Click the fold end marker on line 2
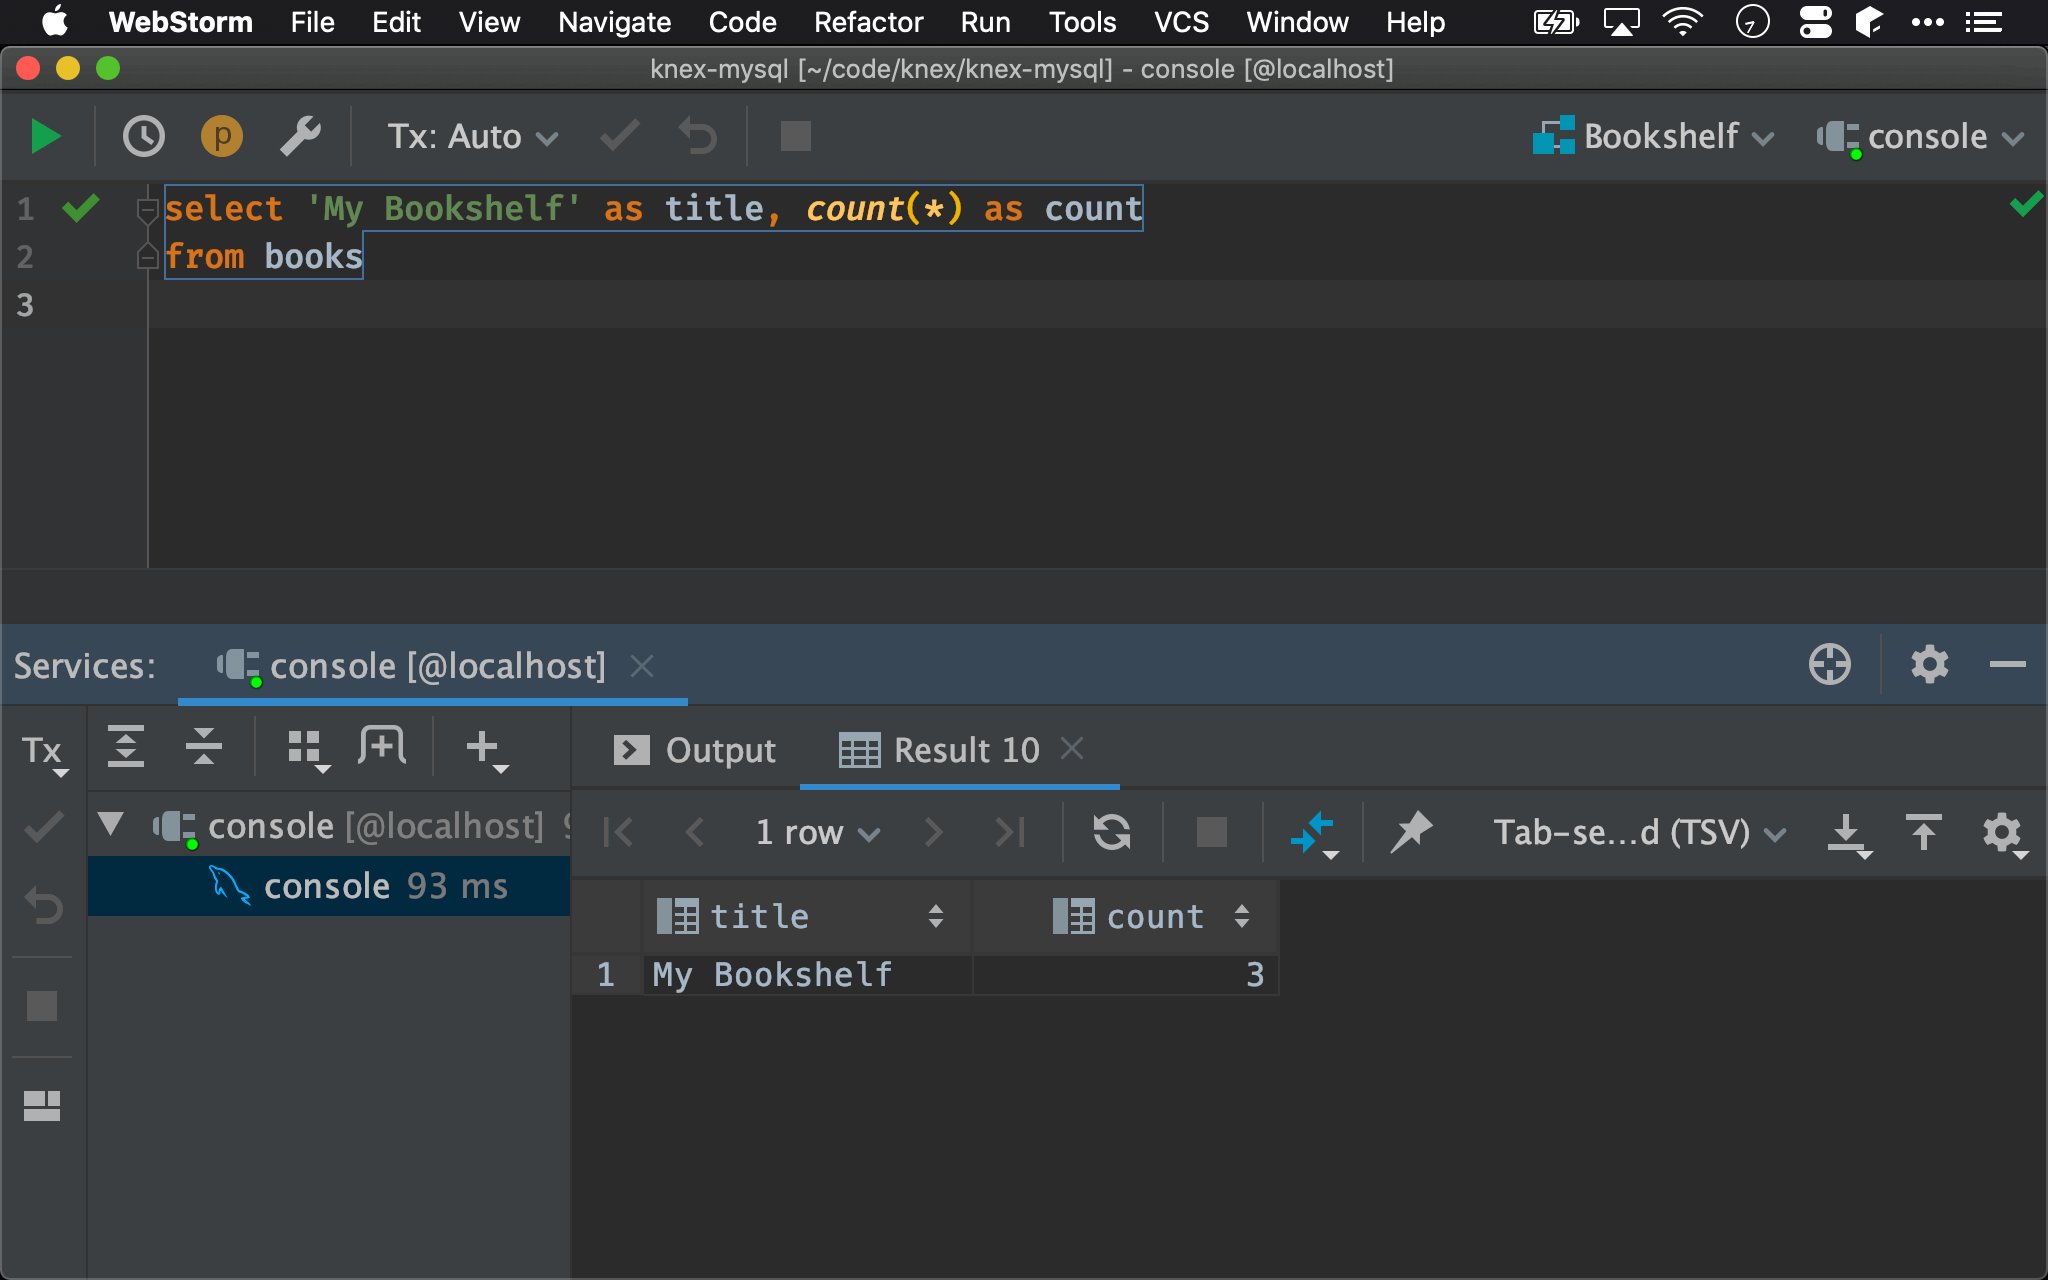Image resolution: width=2048 pixels, height=1280 pixels. [147, 258]
